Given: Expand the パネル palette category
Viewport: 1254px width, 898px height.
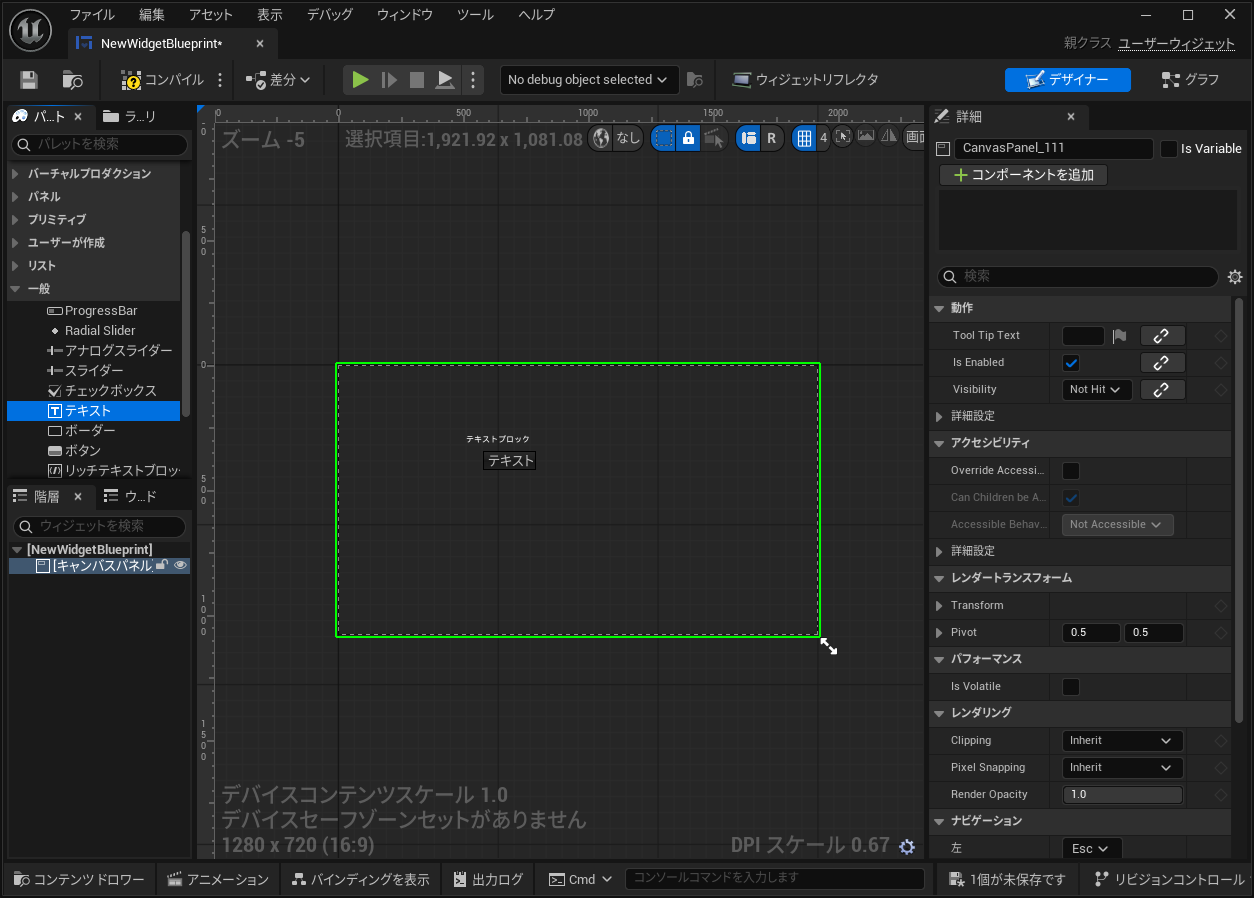Looking at the screenshot, I should tap(15, 197).
